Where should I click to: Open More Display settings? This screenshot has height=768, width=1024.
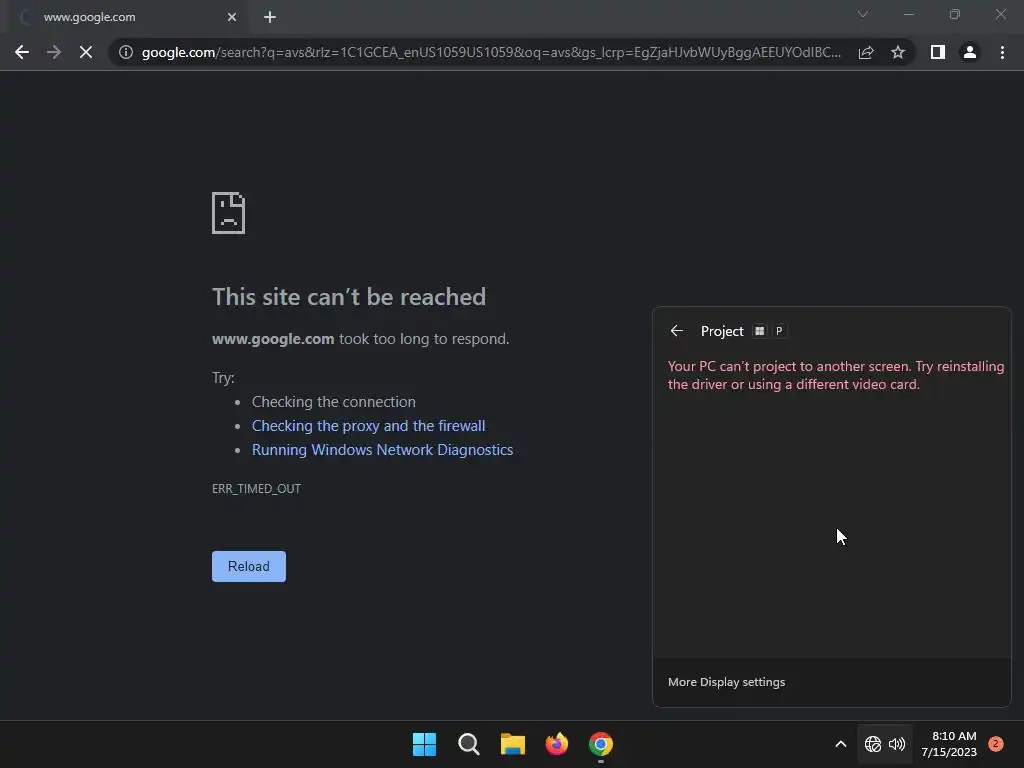(x=726, y=682)
